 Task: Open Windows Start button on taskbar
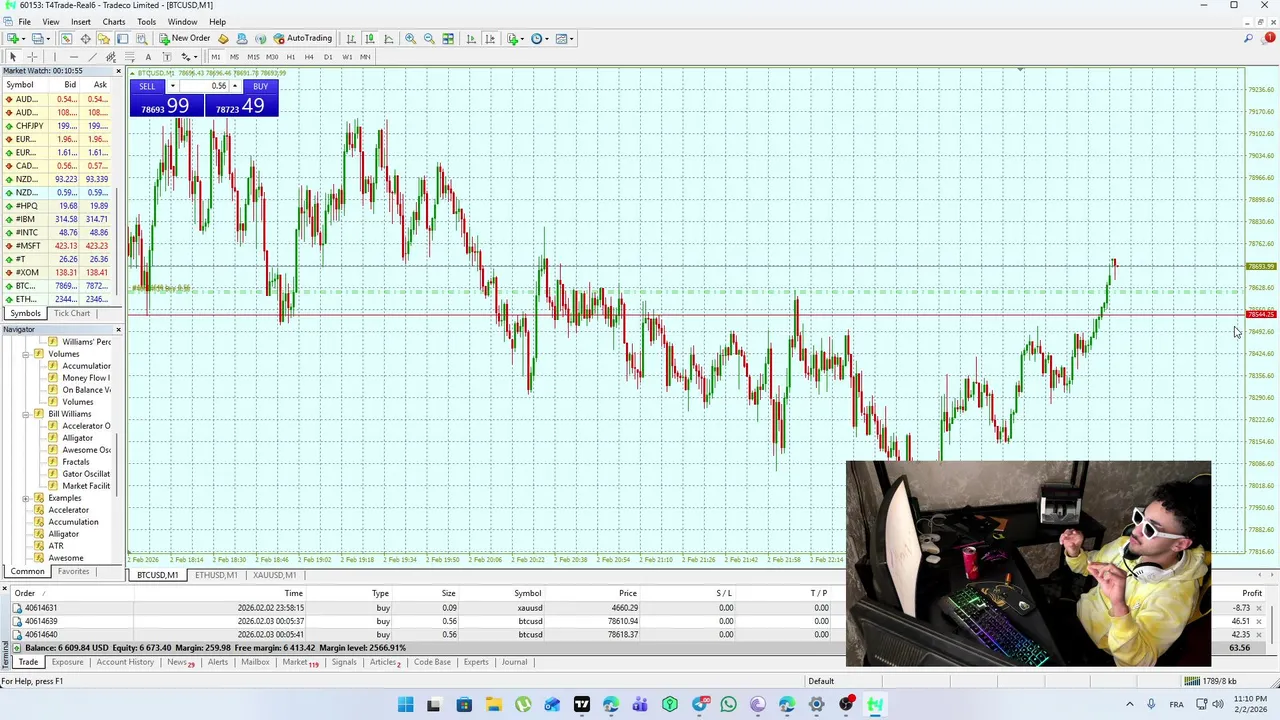pos(405,705)
